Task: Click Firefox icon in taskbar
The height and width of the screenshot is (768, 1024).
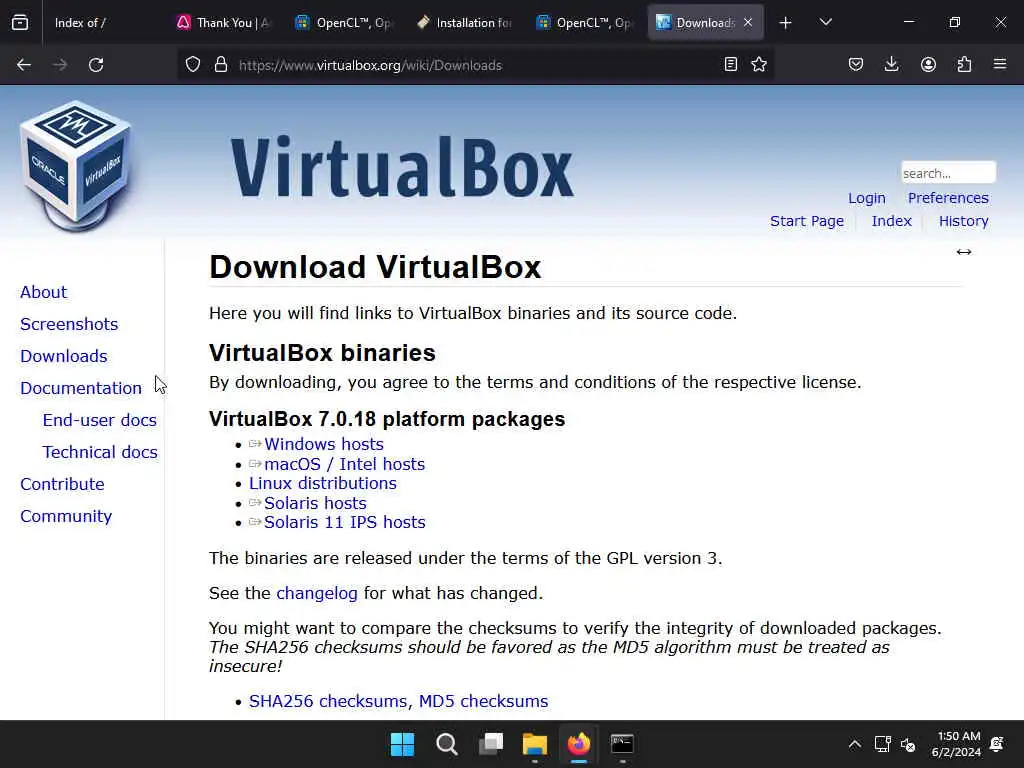Action: 579,744
